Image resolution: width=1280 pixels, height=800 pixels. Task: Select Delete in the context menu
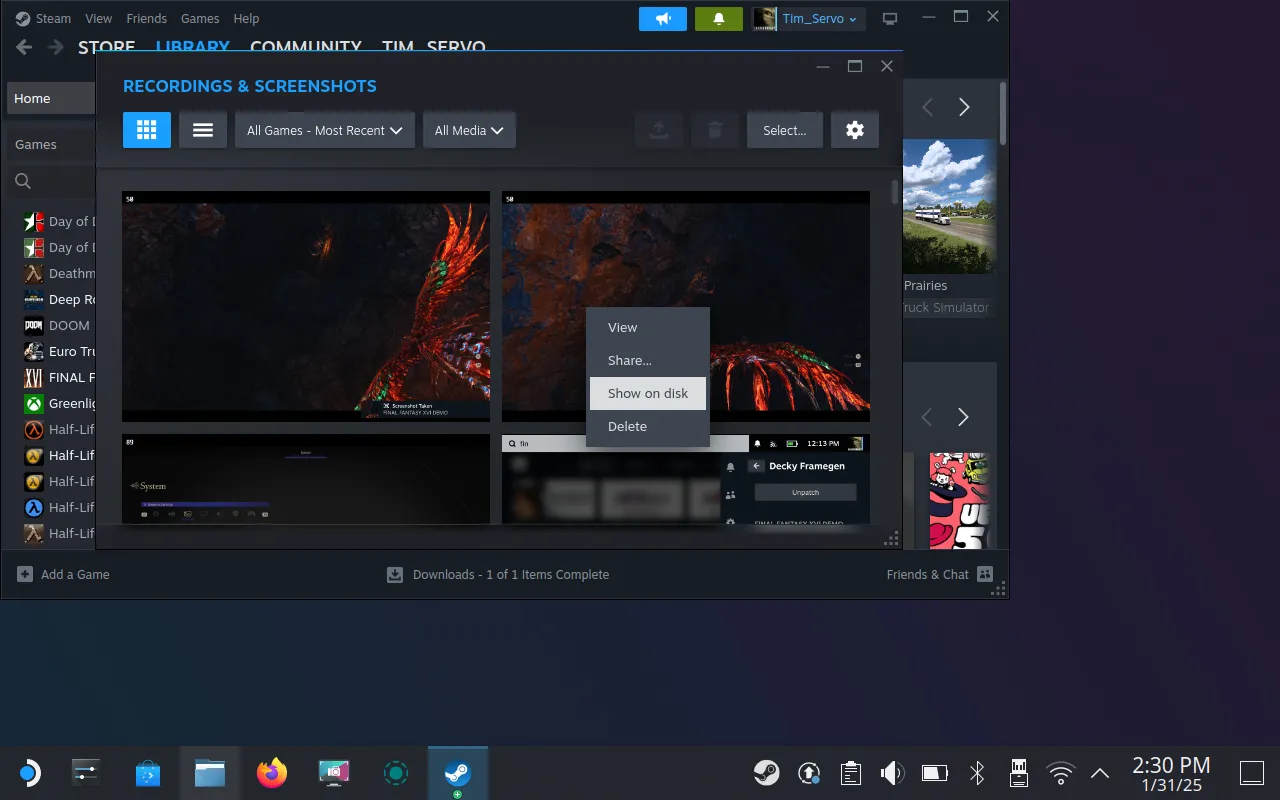click(628, 426)
